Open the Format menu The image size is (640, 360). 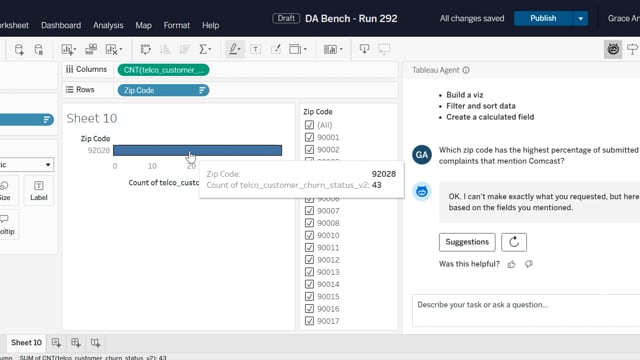coord(177,25)
